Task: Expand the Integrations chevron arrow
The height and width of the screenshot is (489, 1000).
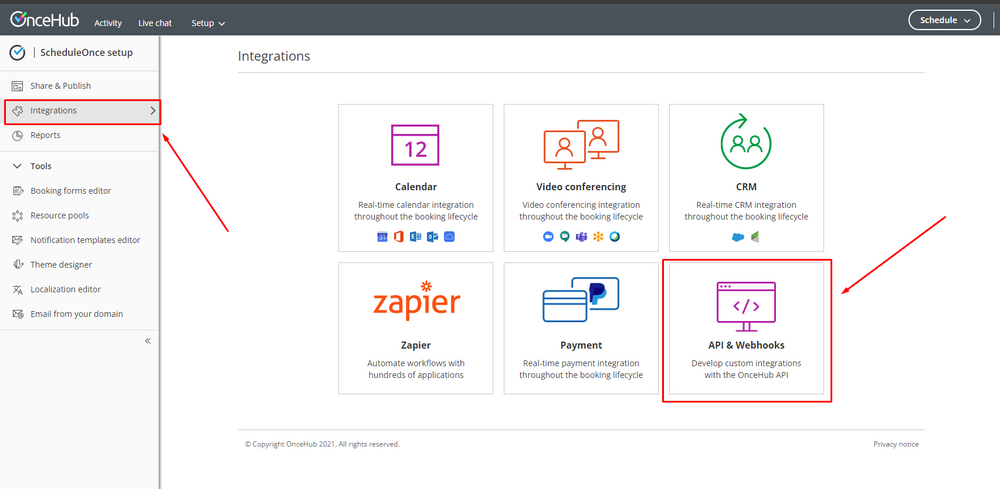Action: (152, 110)
